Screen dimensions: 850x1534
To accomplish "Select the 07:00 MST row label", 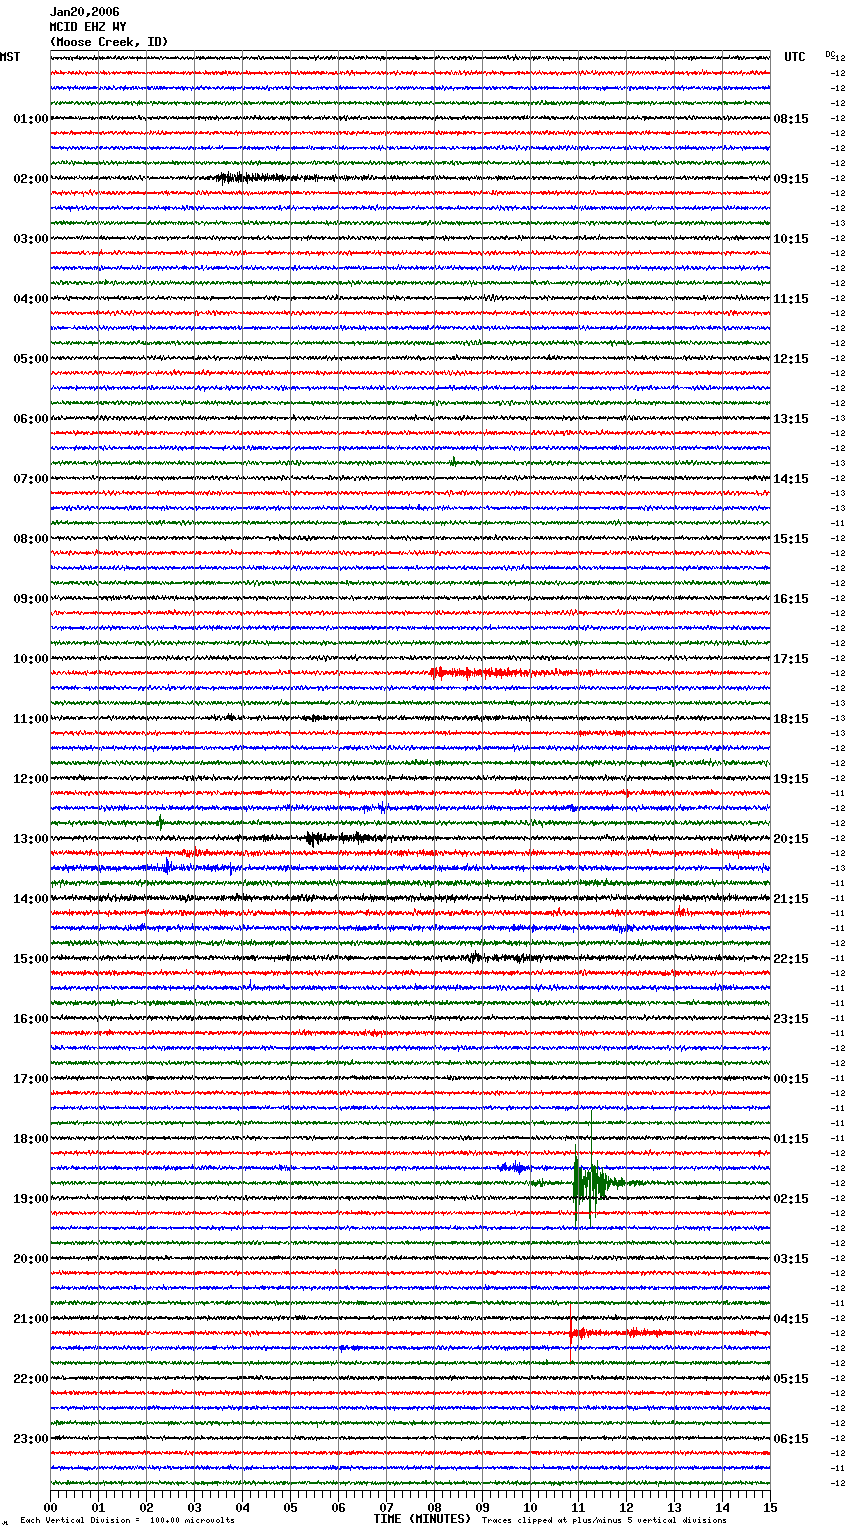I will pos(30,479).
